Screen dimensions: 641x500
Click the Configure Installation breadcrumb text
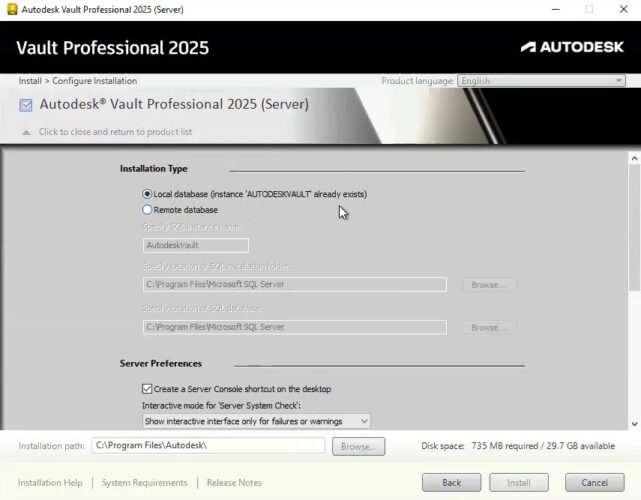point(94,81)
